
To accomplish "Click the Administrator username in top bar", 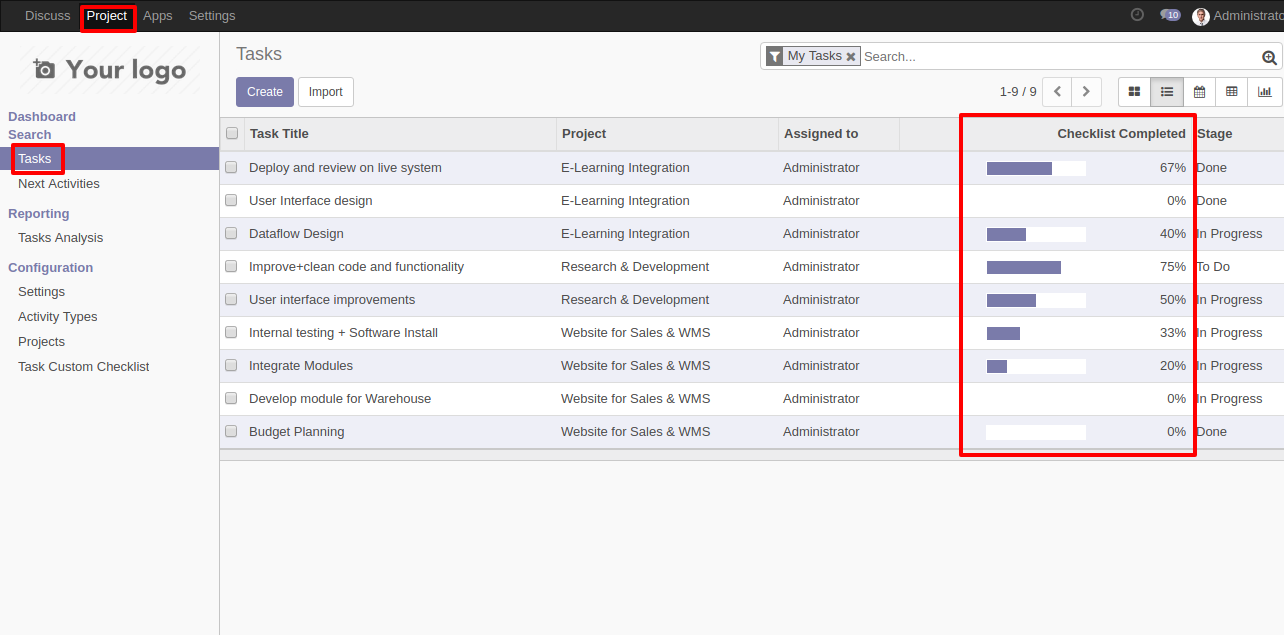I will tap(1248, 16).
